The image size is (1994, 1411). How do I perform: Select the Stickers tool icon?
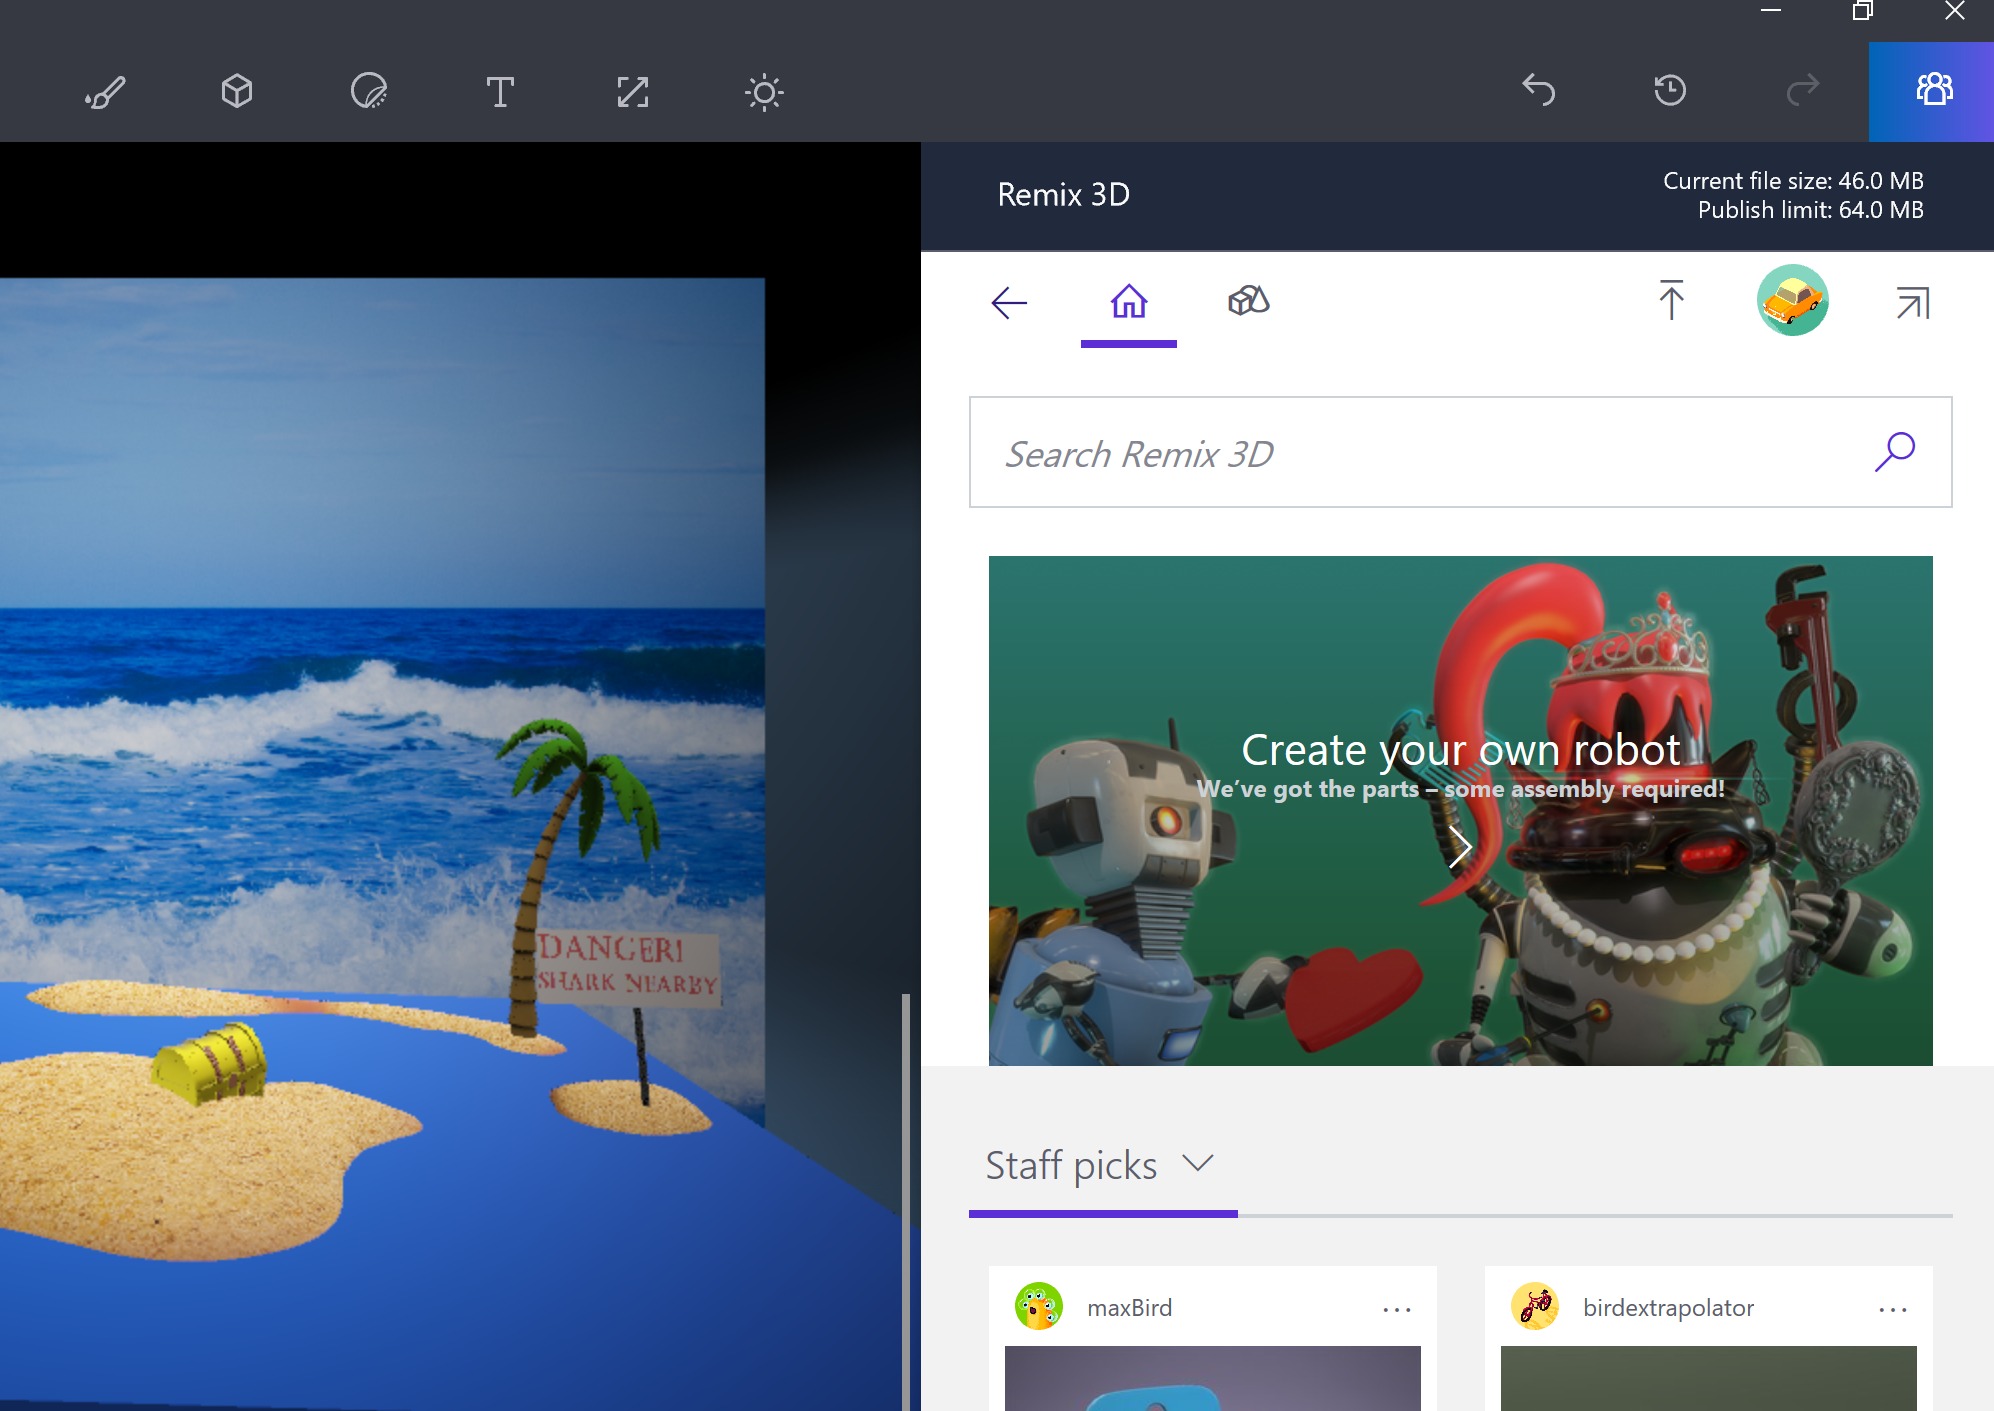pyautogui.click(x=369, y=92)
